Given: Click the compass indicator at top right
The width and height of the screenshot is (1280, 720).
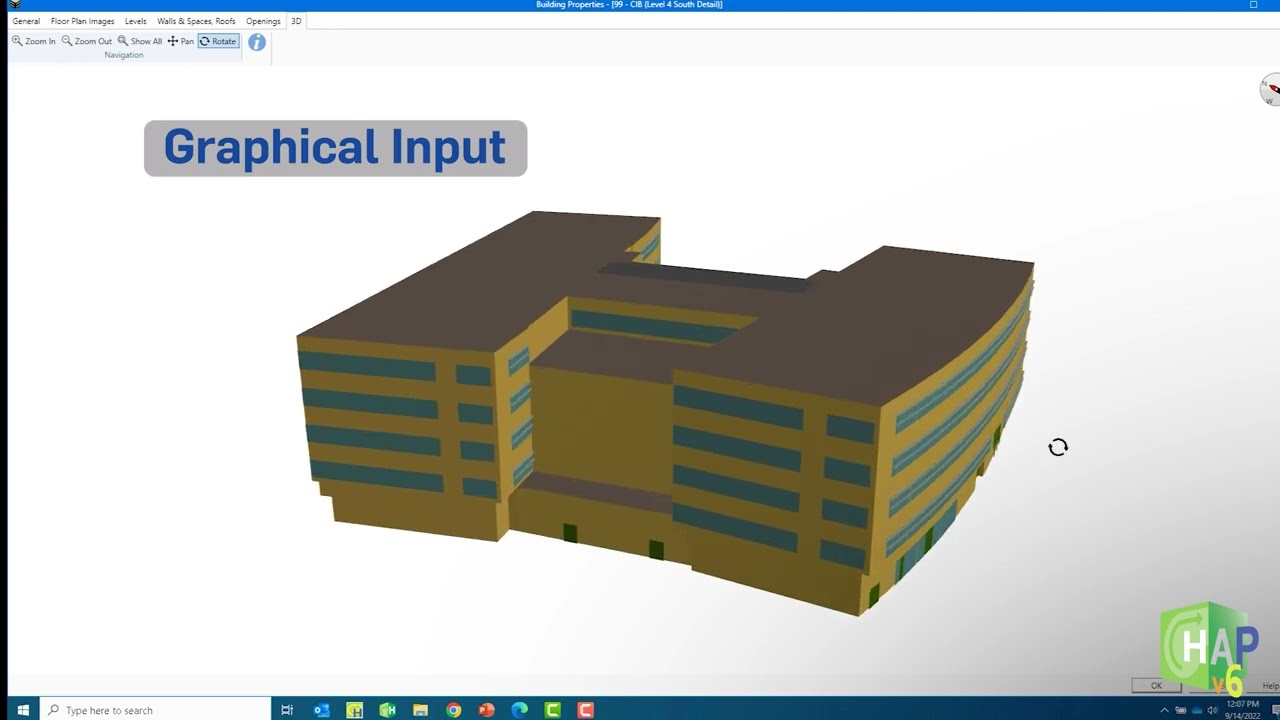Looking at the screenshot, I should 1270,89.
